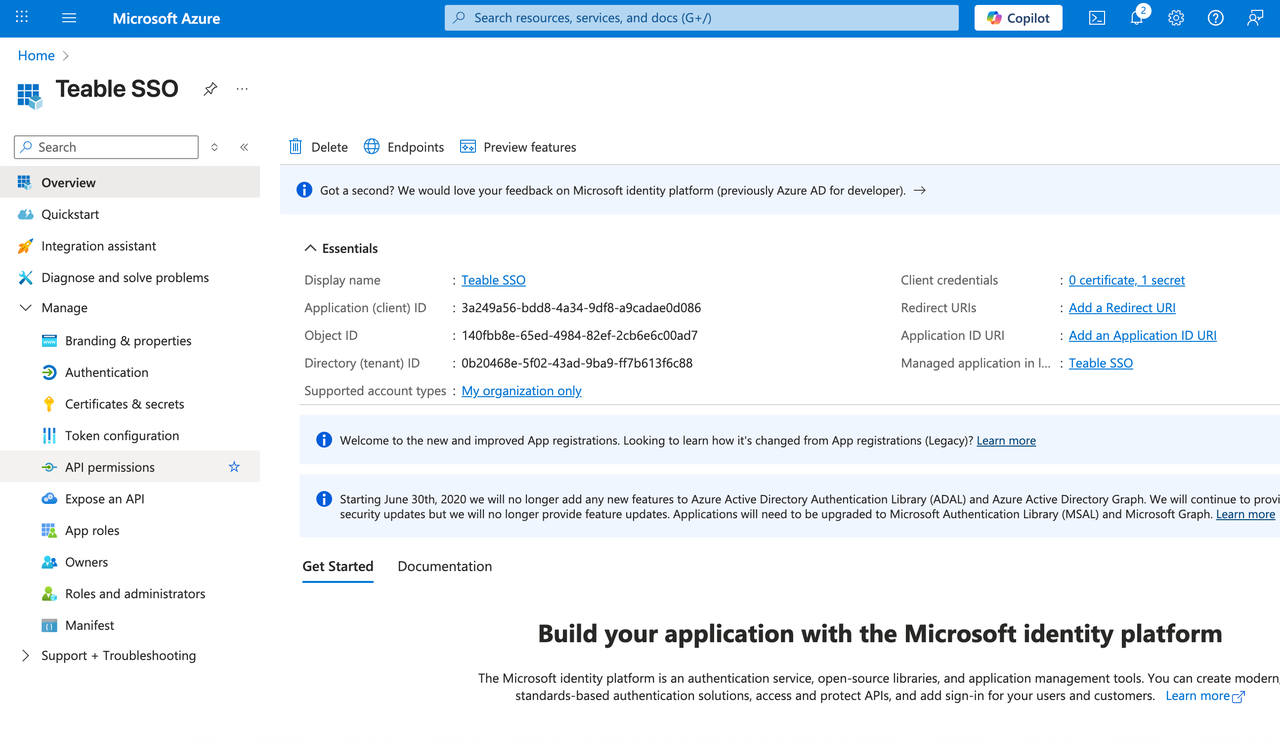Favorite API permissions with the star
The width and height of the screenshot is (1280, 741).
(234, 467)
